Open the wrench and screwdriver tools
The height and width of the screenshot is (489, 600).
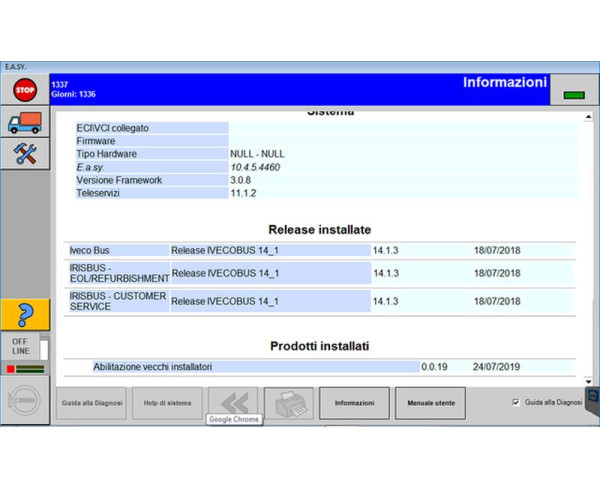24,153
